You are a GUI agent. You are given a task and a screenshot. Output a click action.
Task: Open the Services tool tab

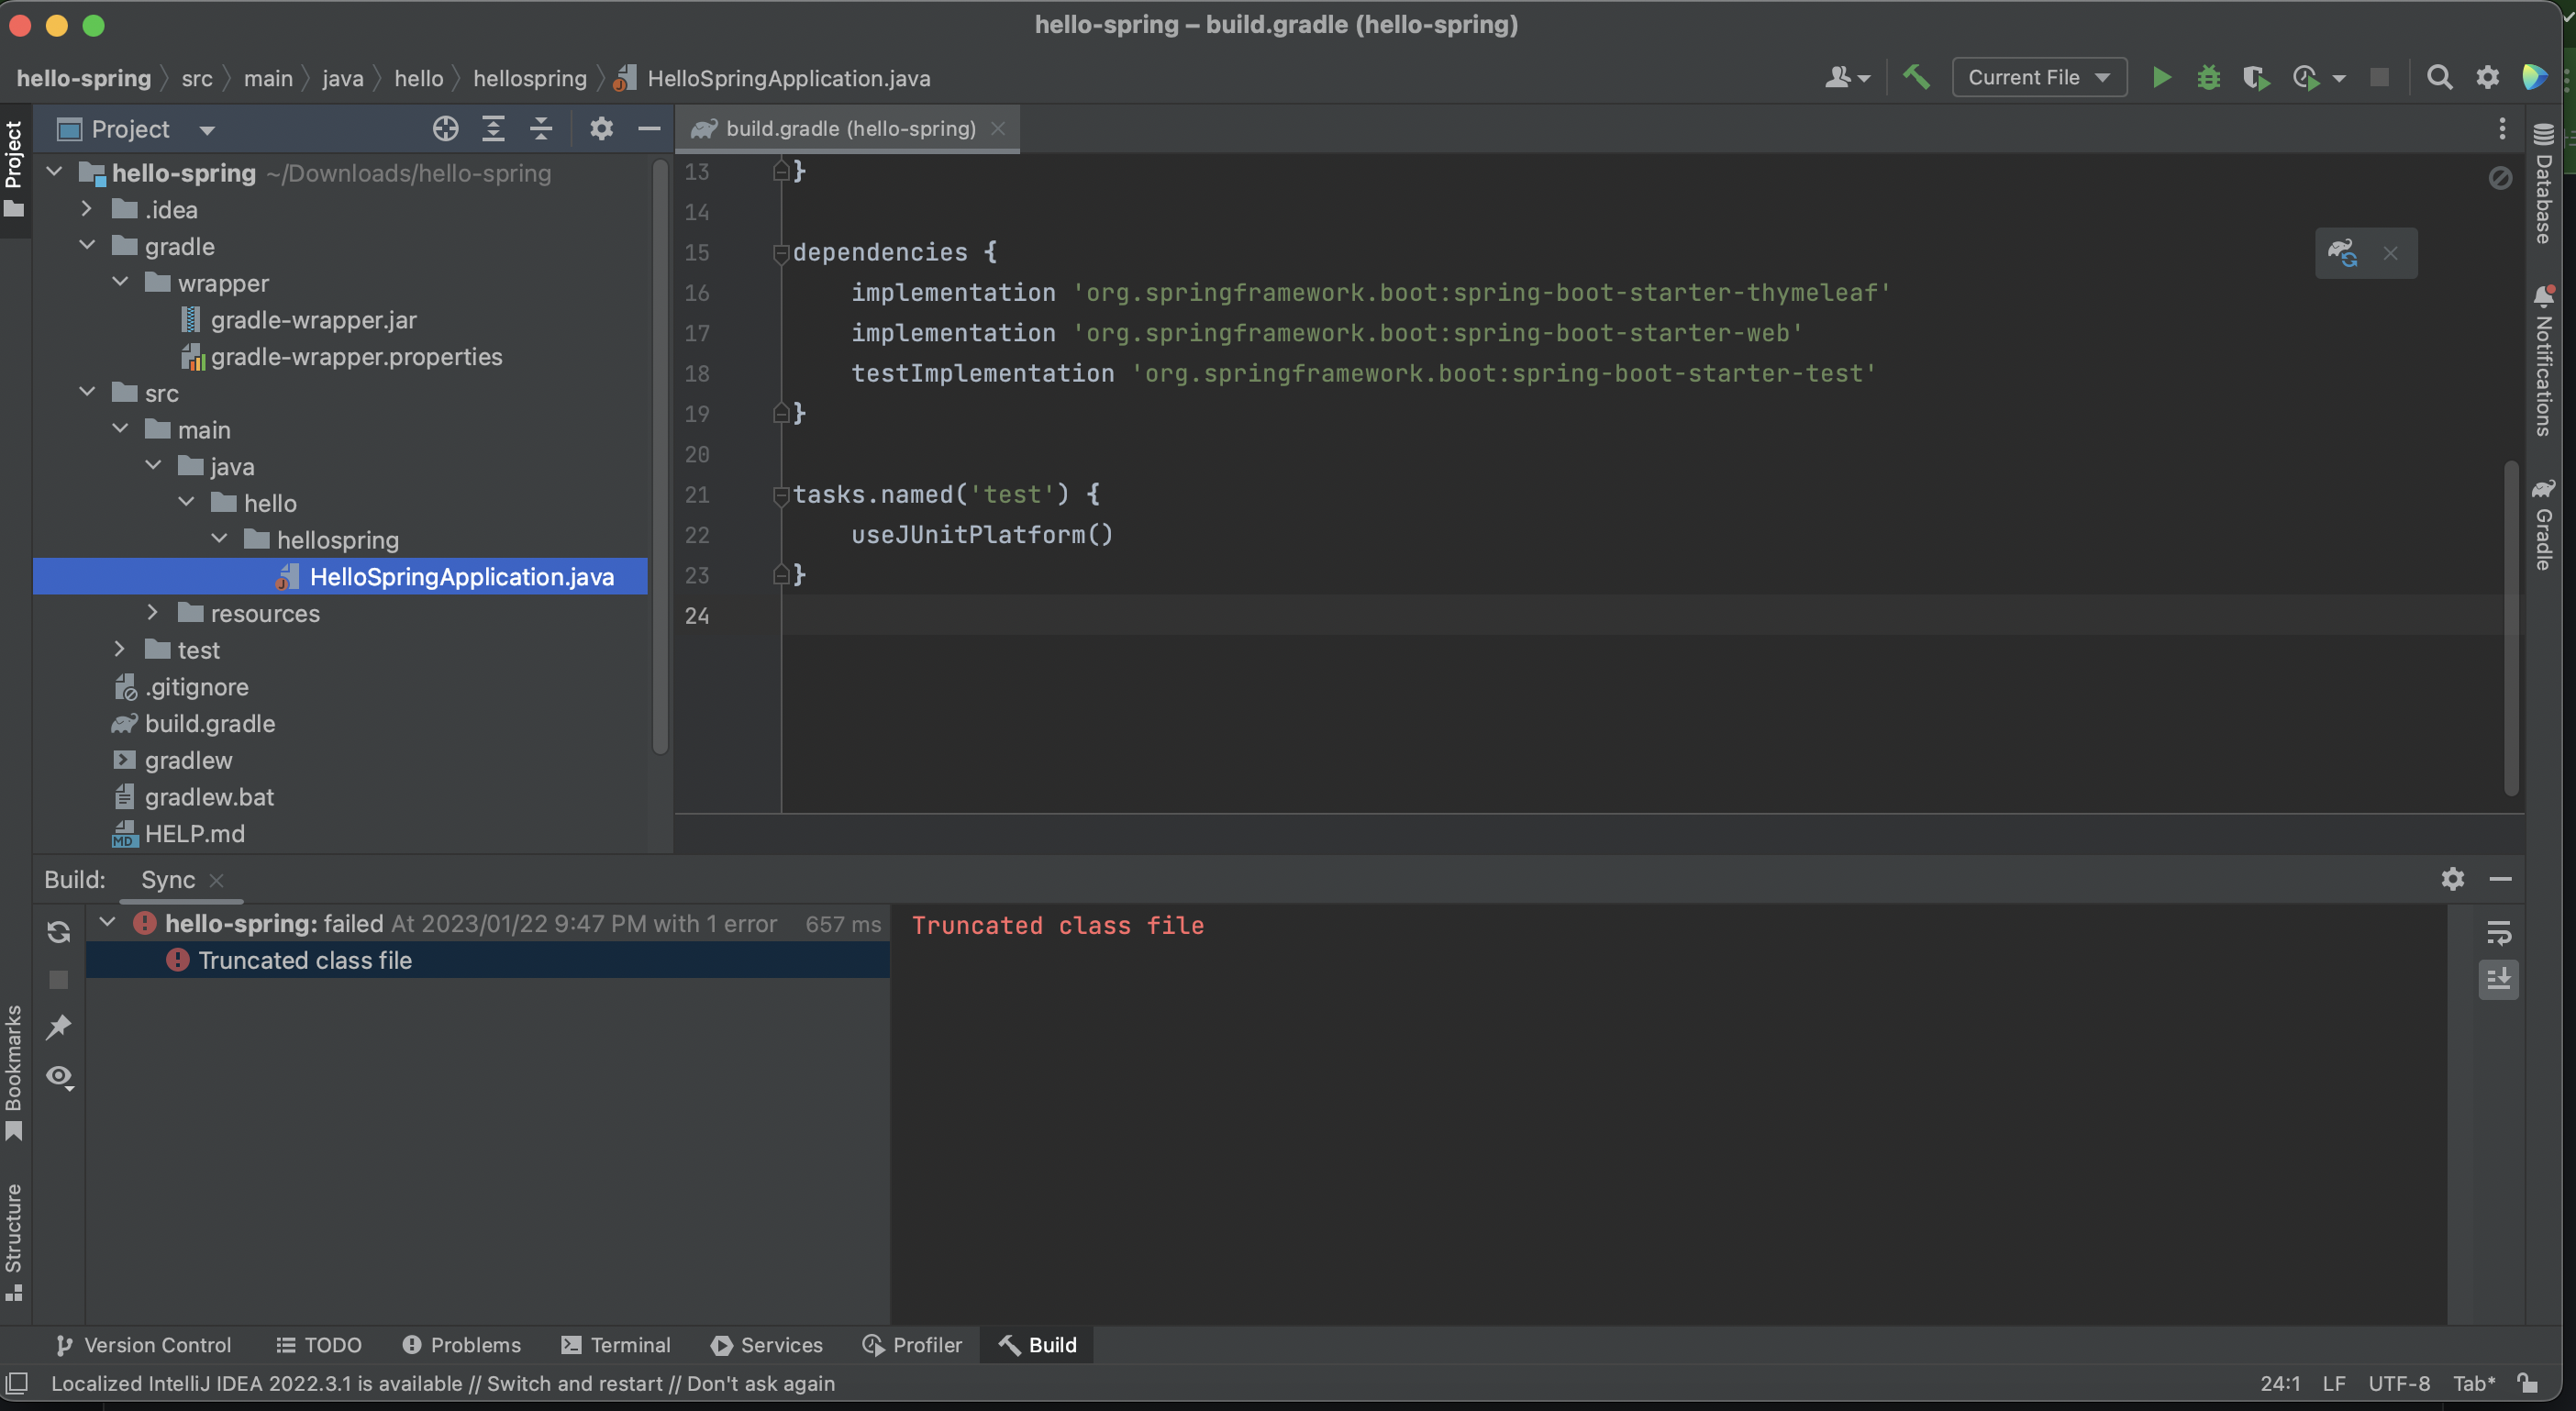click(767, 1345)
